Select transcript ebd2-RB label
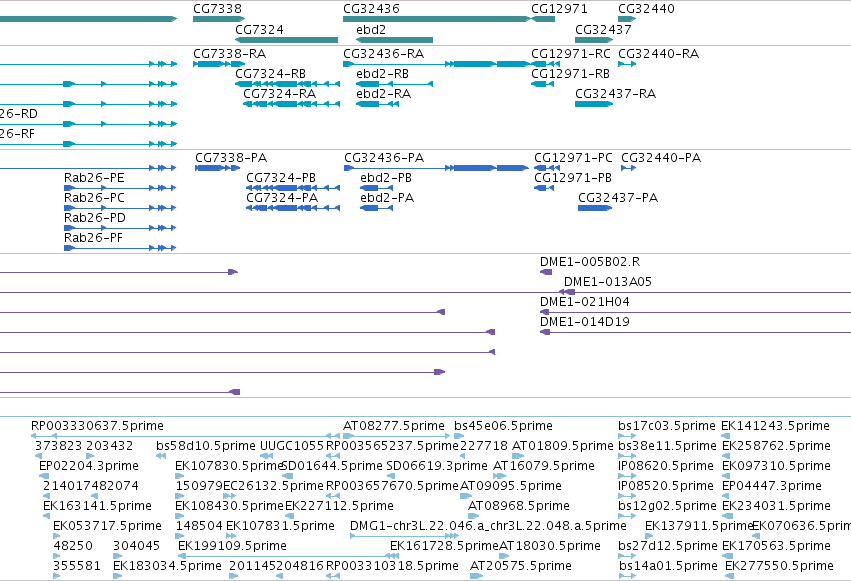This screenshot has width=851, height=581. pos(383,74)
